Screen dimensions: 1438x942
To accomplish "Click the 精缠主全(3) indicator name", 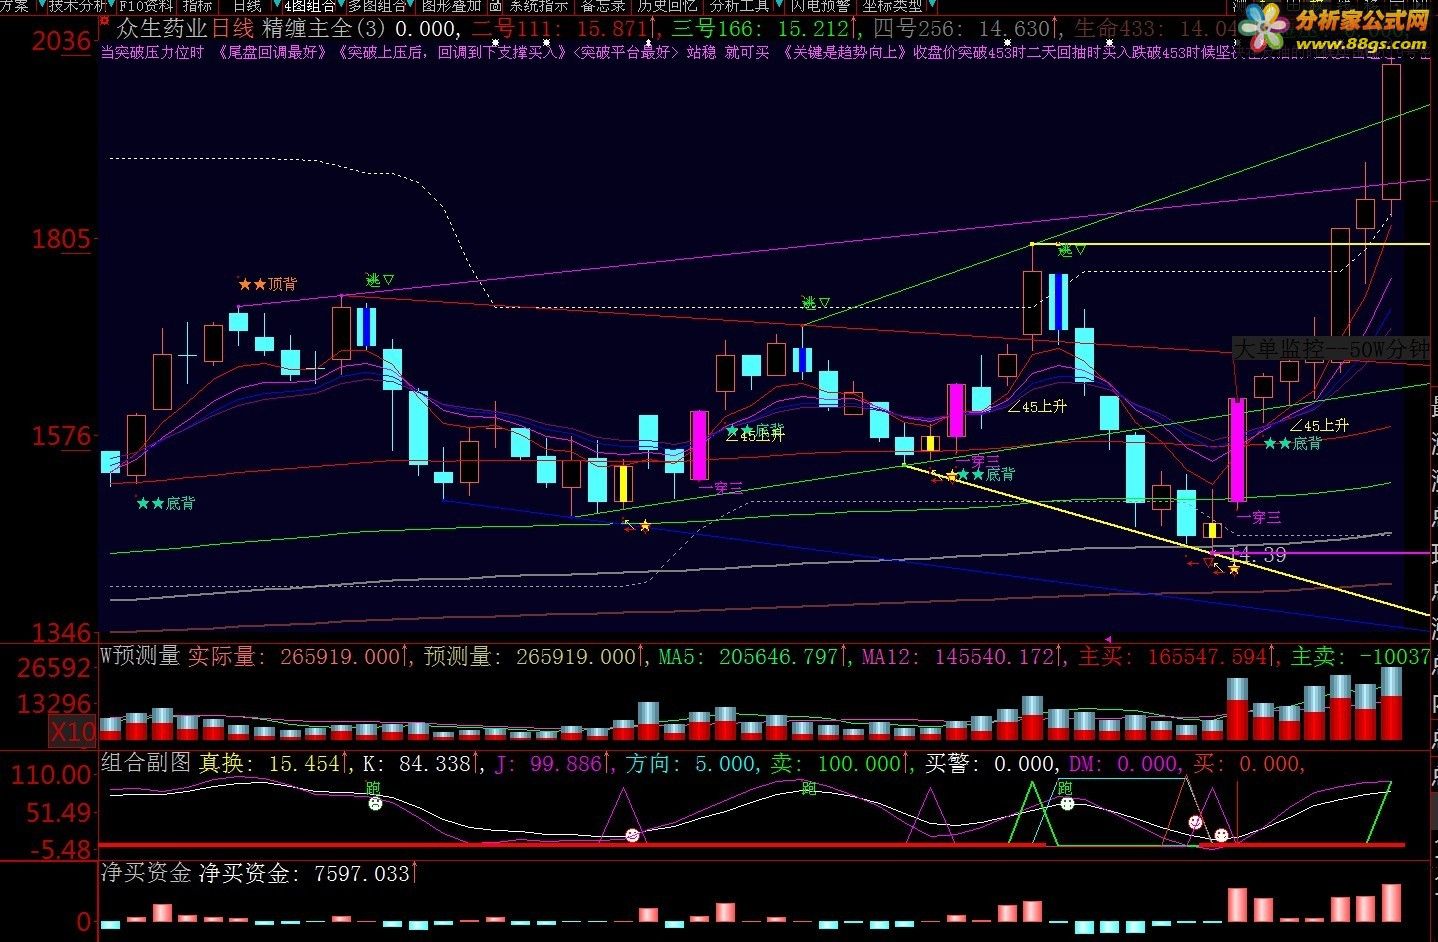I will [324, 30].
